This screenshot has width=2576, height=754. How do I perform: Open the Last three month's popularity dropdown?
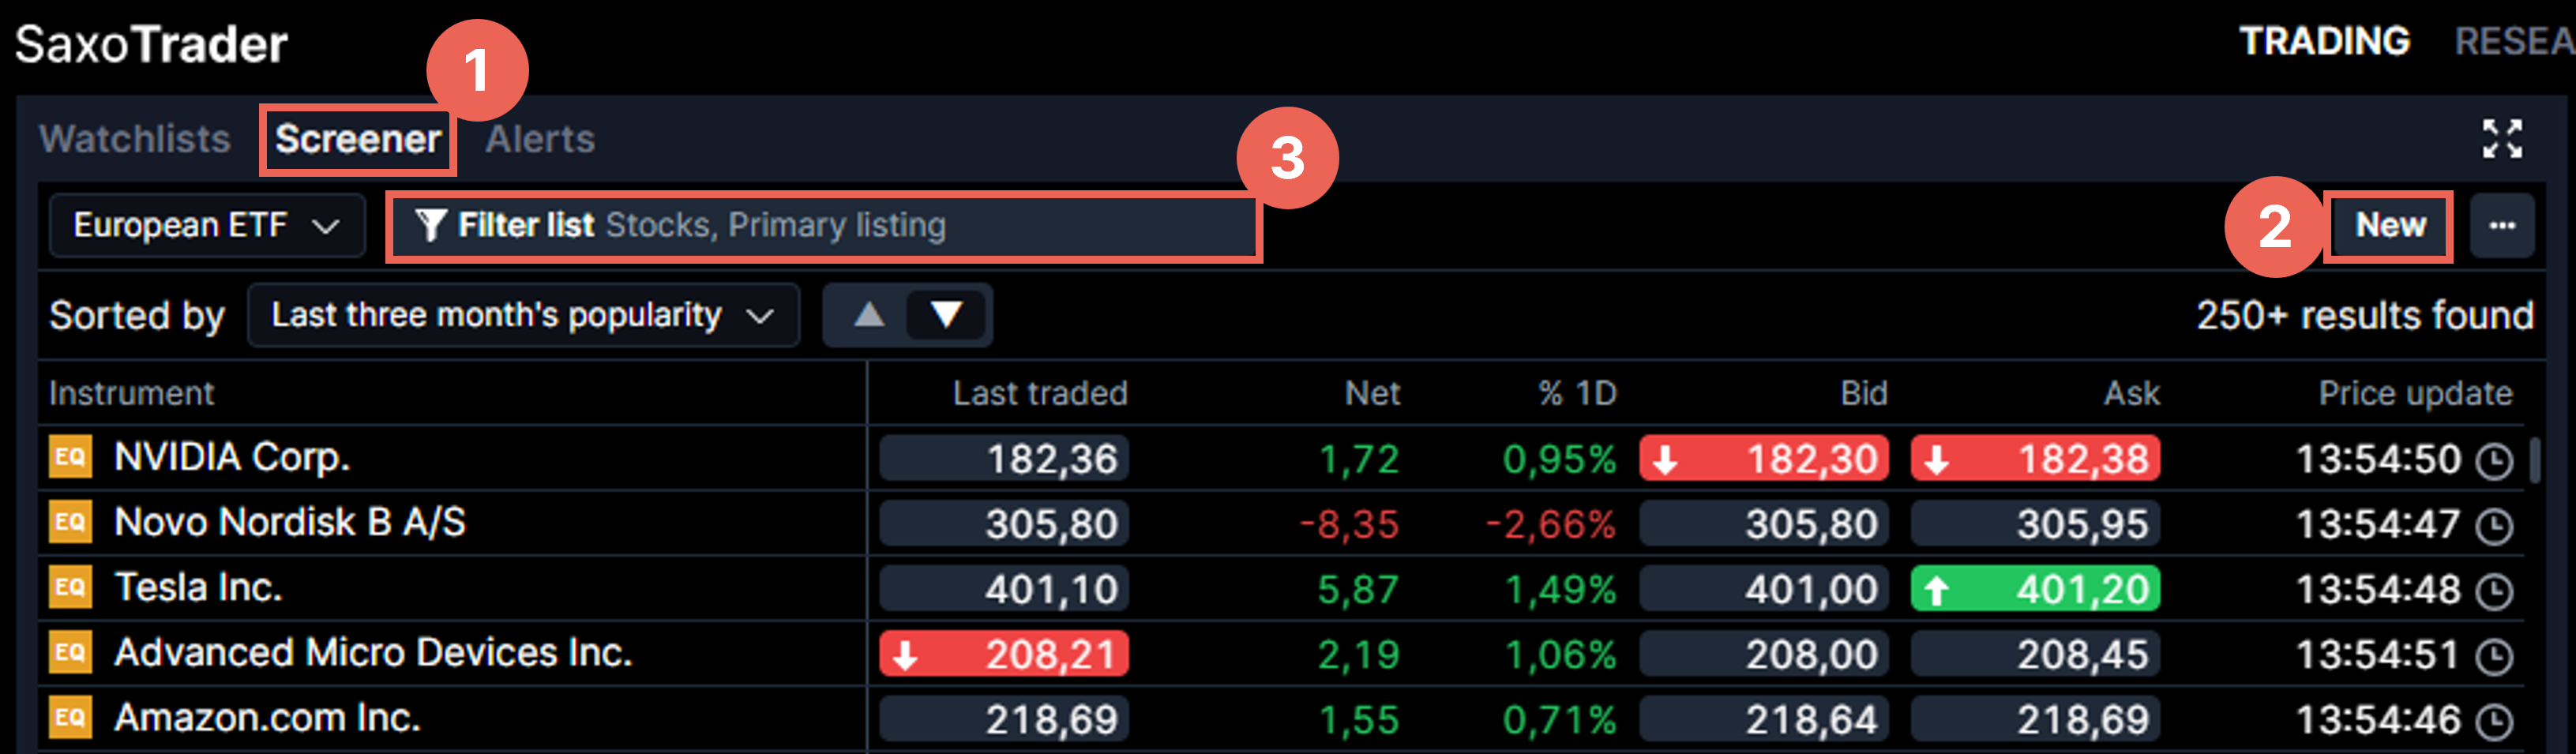coord(522,316)
